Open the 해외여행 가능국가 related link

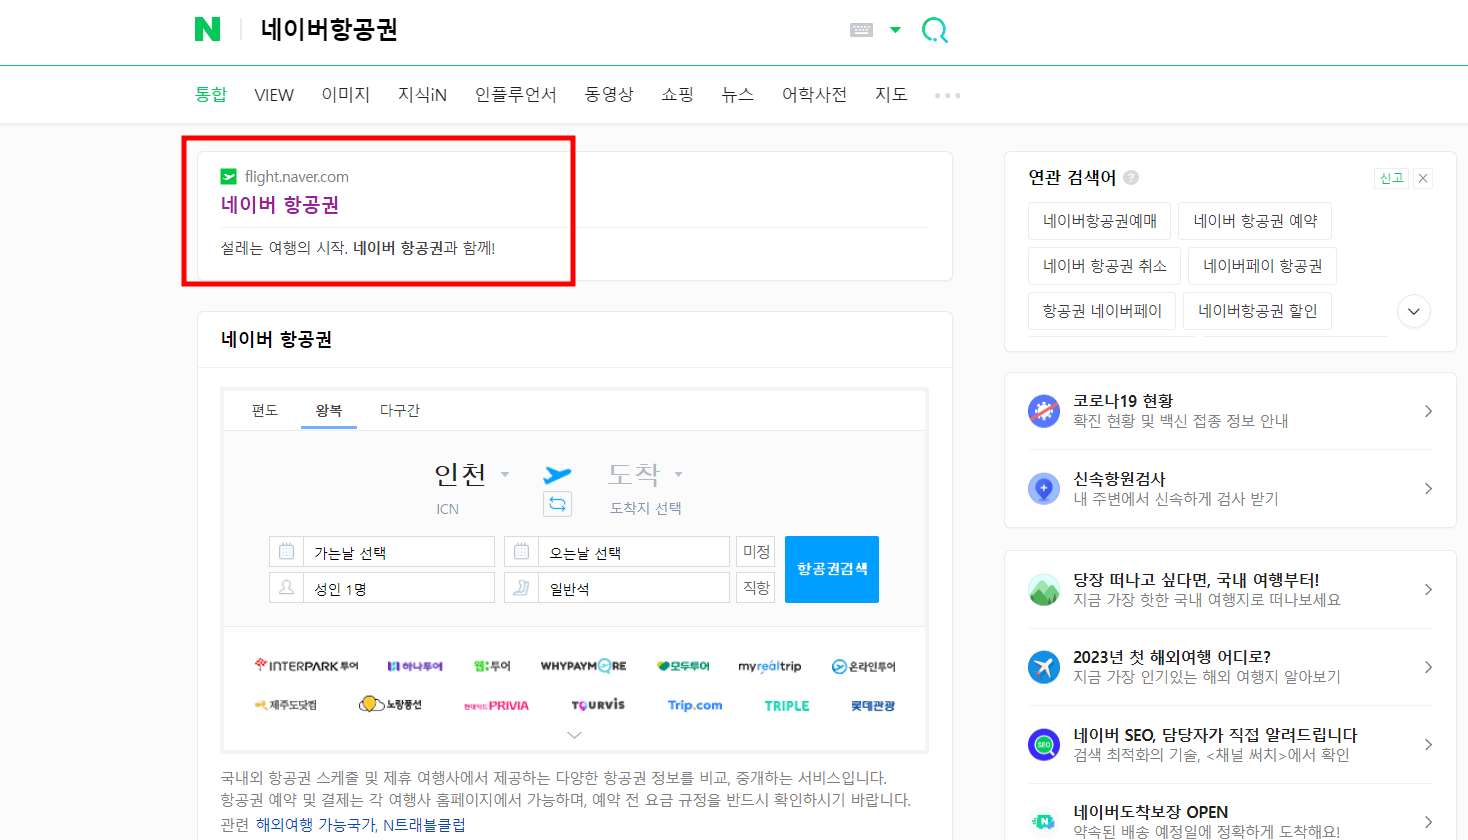317,825
